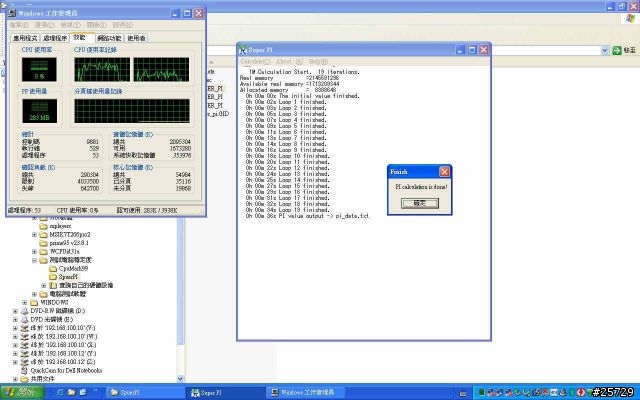Image resolution: width=640 pixels, height=400 pixels.
Task: Click 192.168.100.12 (Y:) network drive icon
Action: click(x=25, y=353)
